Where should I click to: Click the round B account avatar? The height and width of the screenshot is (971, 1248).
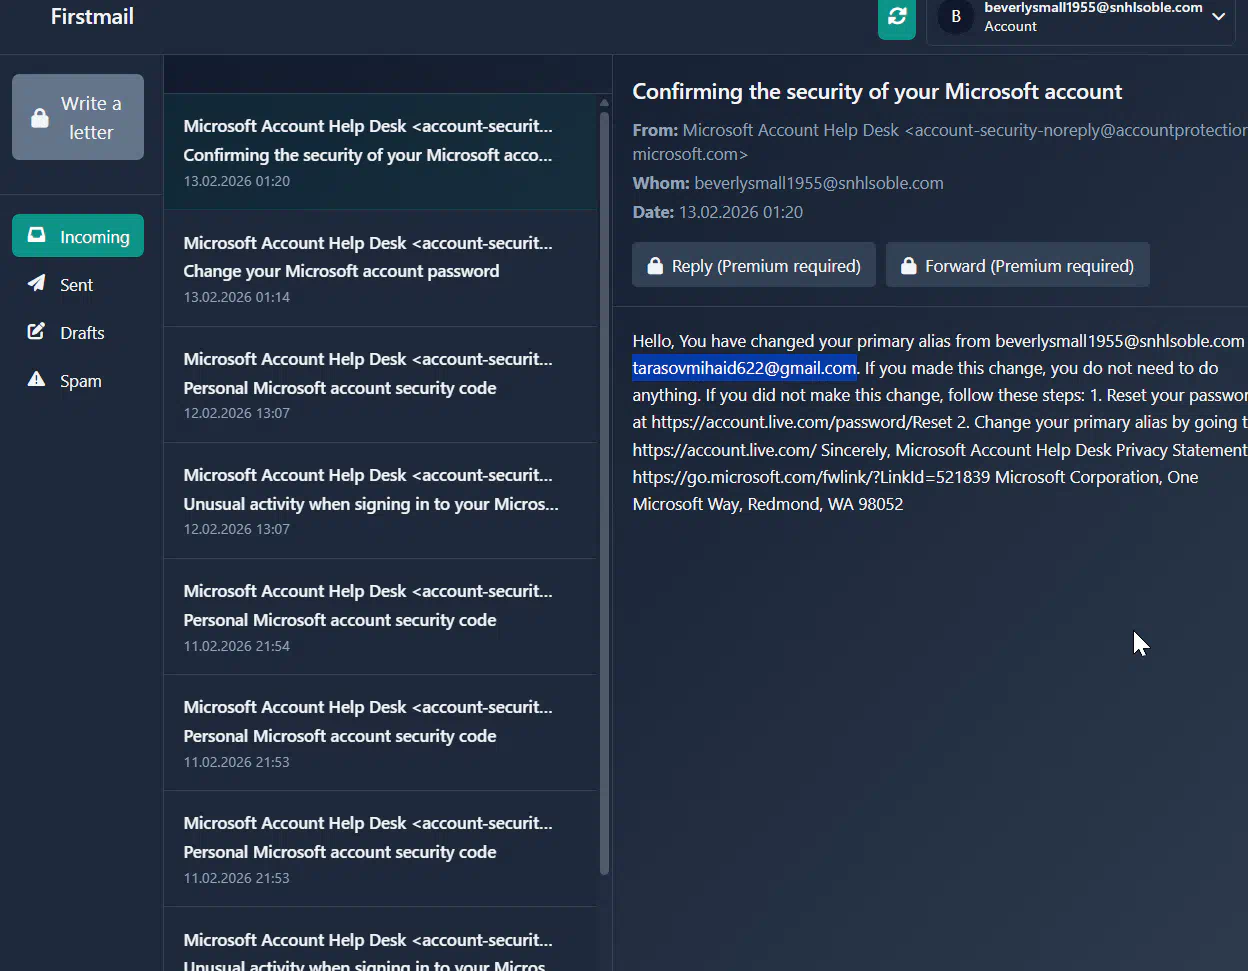tap(955, 17)
